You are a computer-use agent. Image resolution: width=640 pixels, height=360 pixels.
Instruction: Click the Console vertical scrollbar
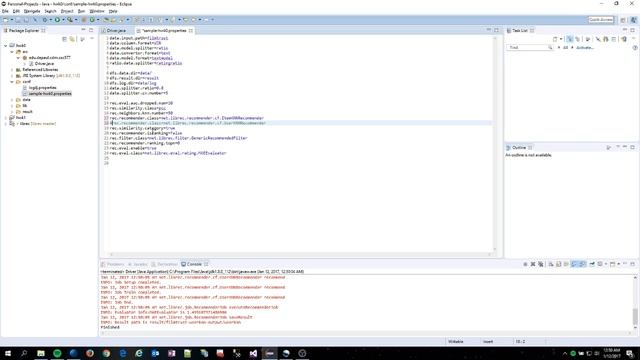(x=635, y=302)
